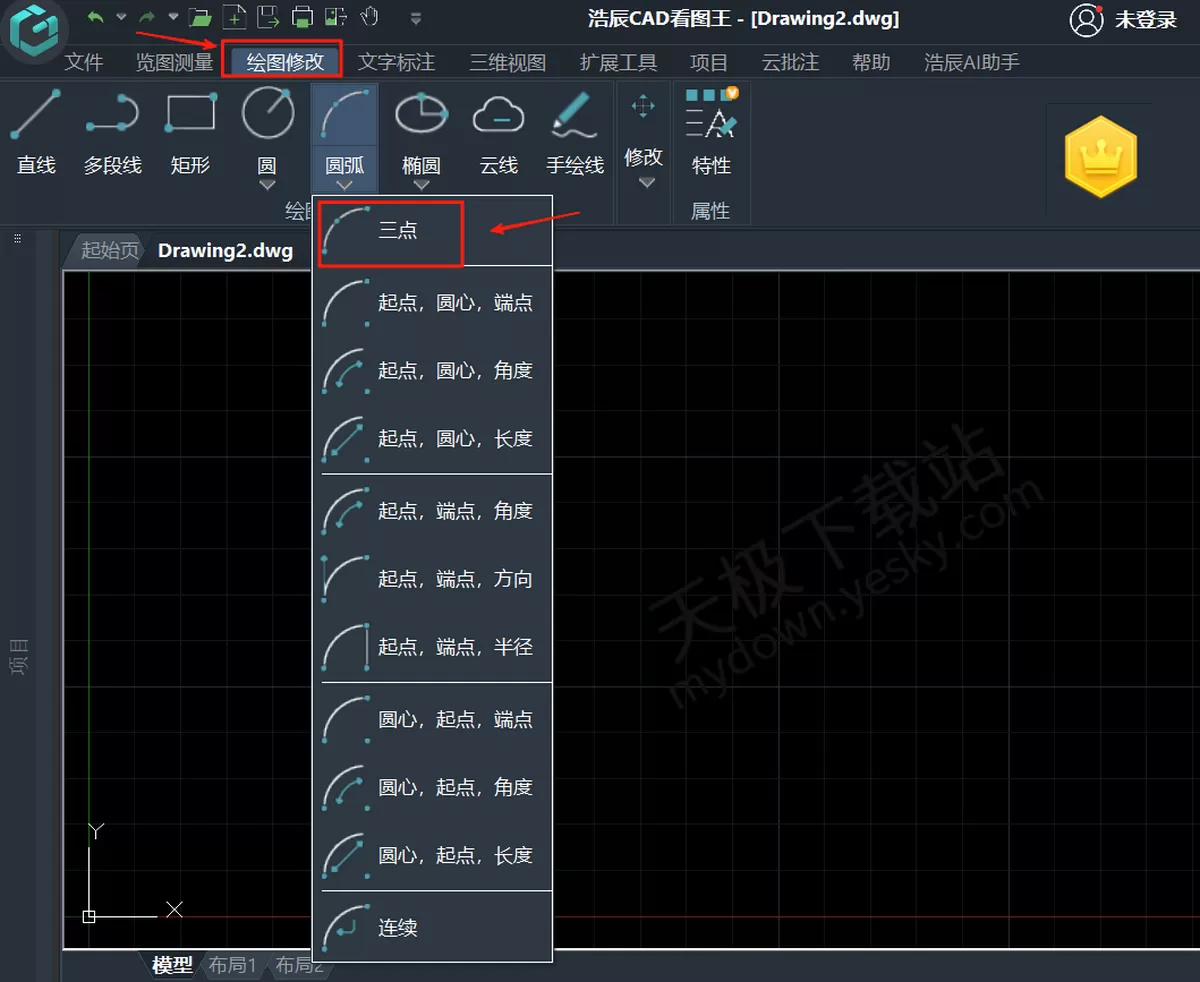The height and width of the screenshot is (982, 1200).
Task: Choose 起点，端点，方向 arc option
Action: (x=435, y=579)
